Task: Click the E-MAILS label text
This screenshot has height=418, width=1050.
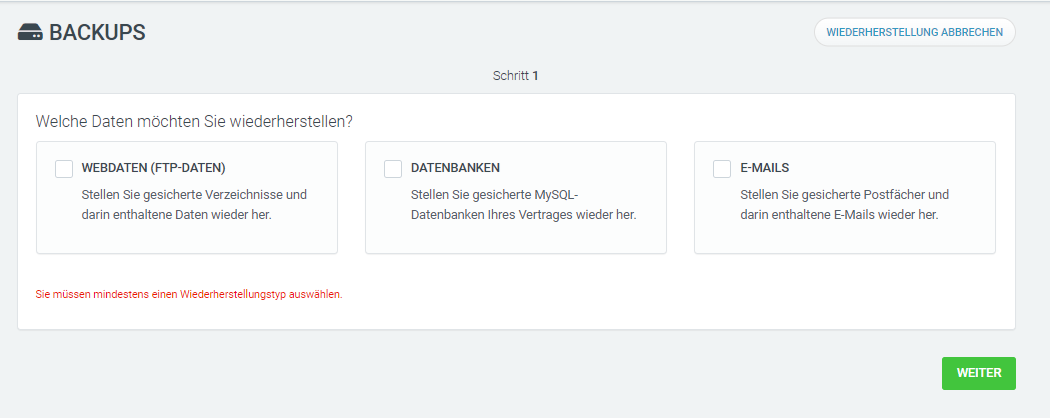Action: coord(764,169)
